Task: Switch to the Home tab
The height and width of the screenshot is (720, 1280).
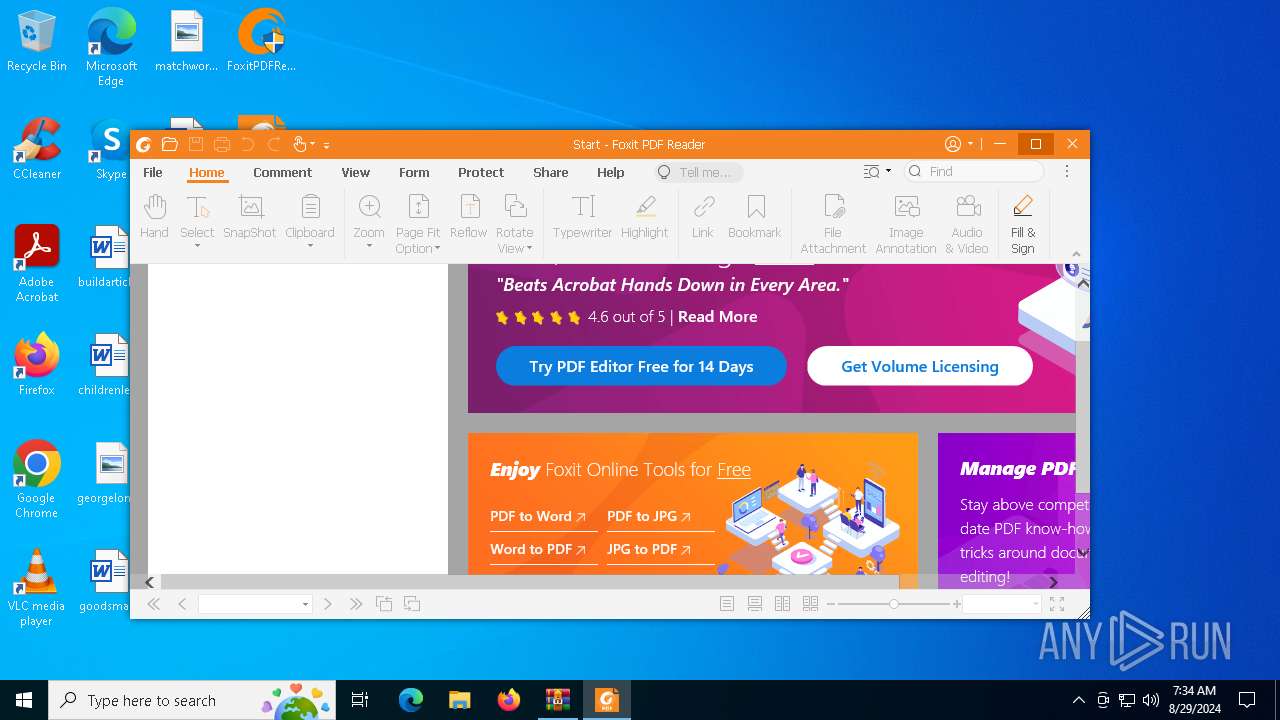Action: click(207, 172)
